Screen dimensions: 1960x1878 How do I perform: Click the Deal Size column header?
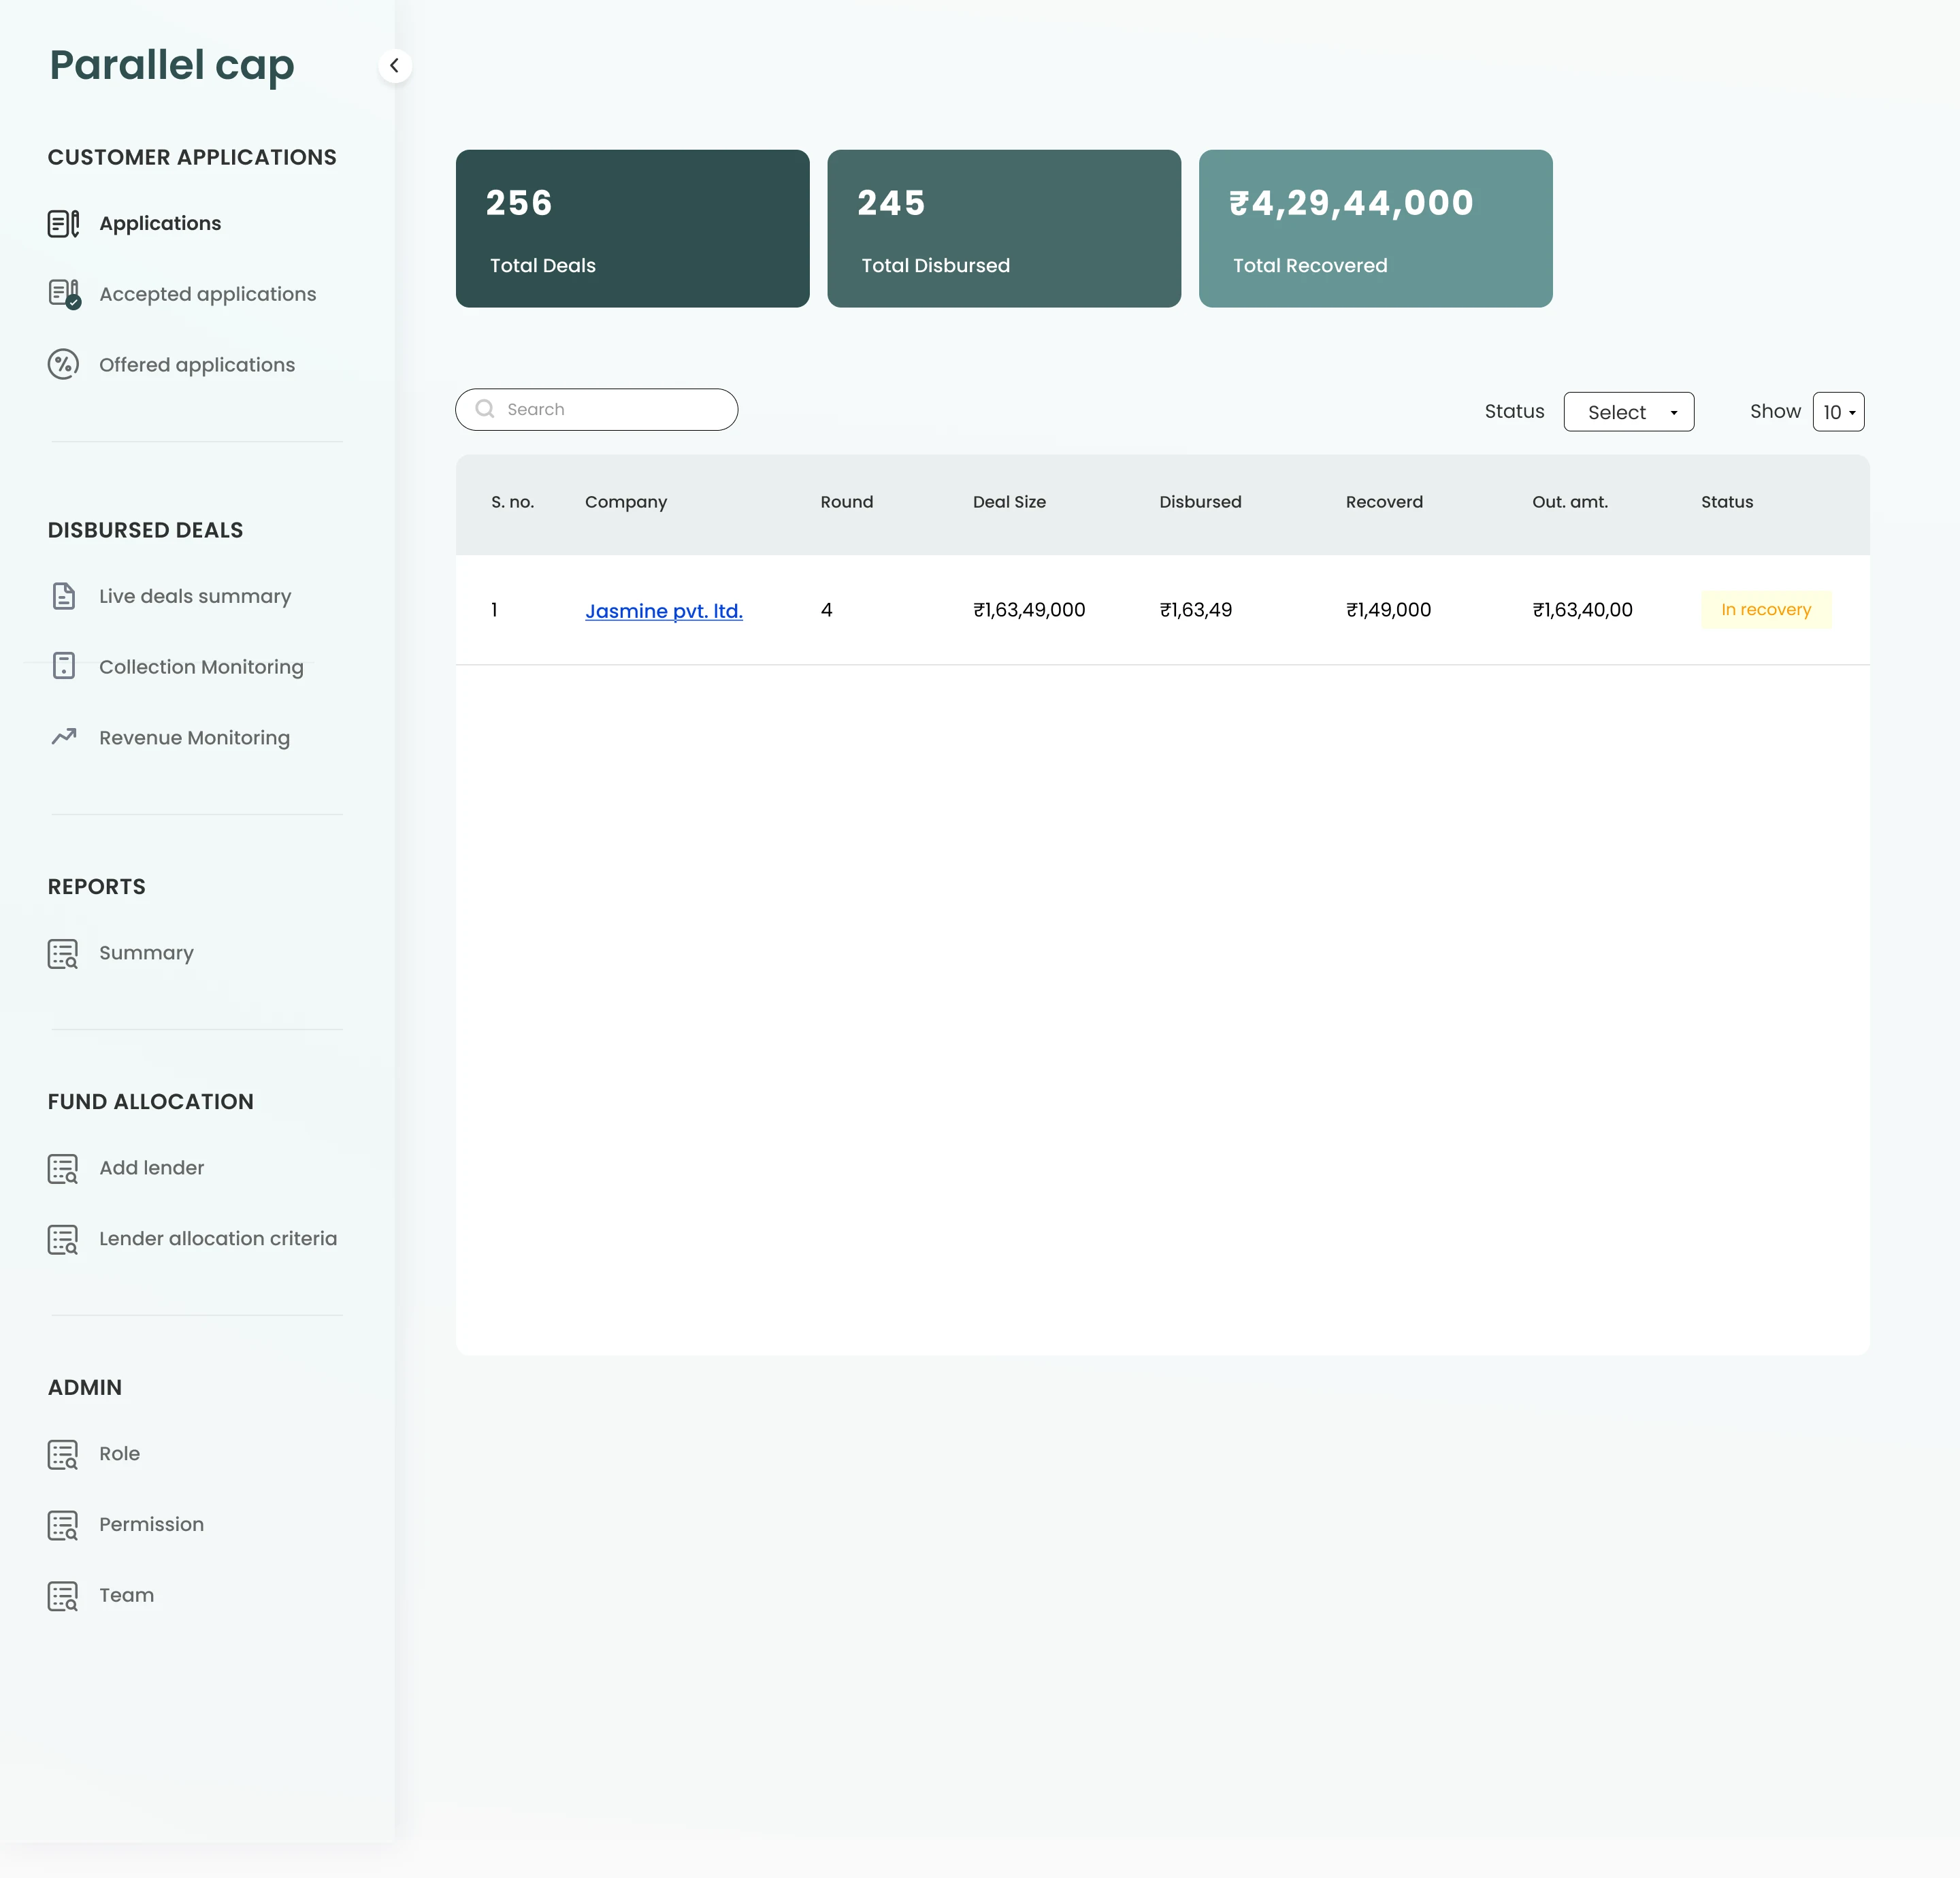point(1009,502)
